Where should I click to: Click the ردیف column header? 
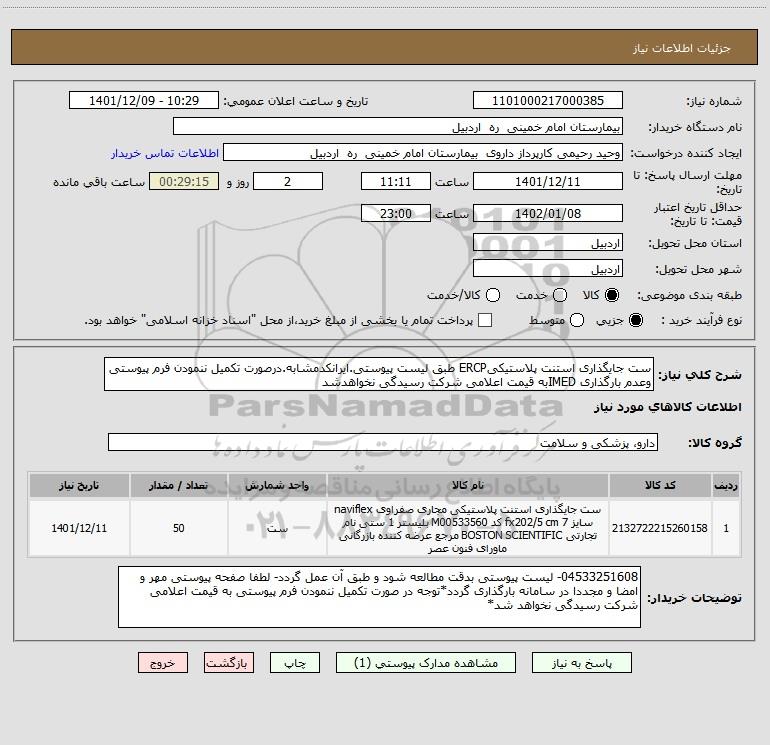tap(726, 485)
